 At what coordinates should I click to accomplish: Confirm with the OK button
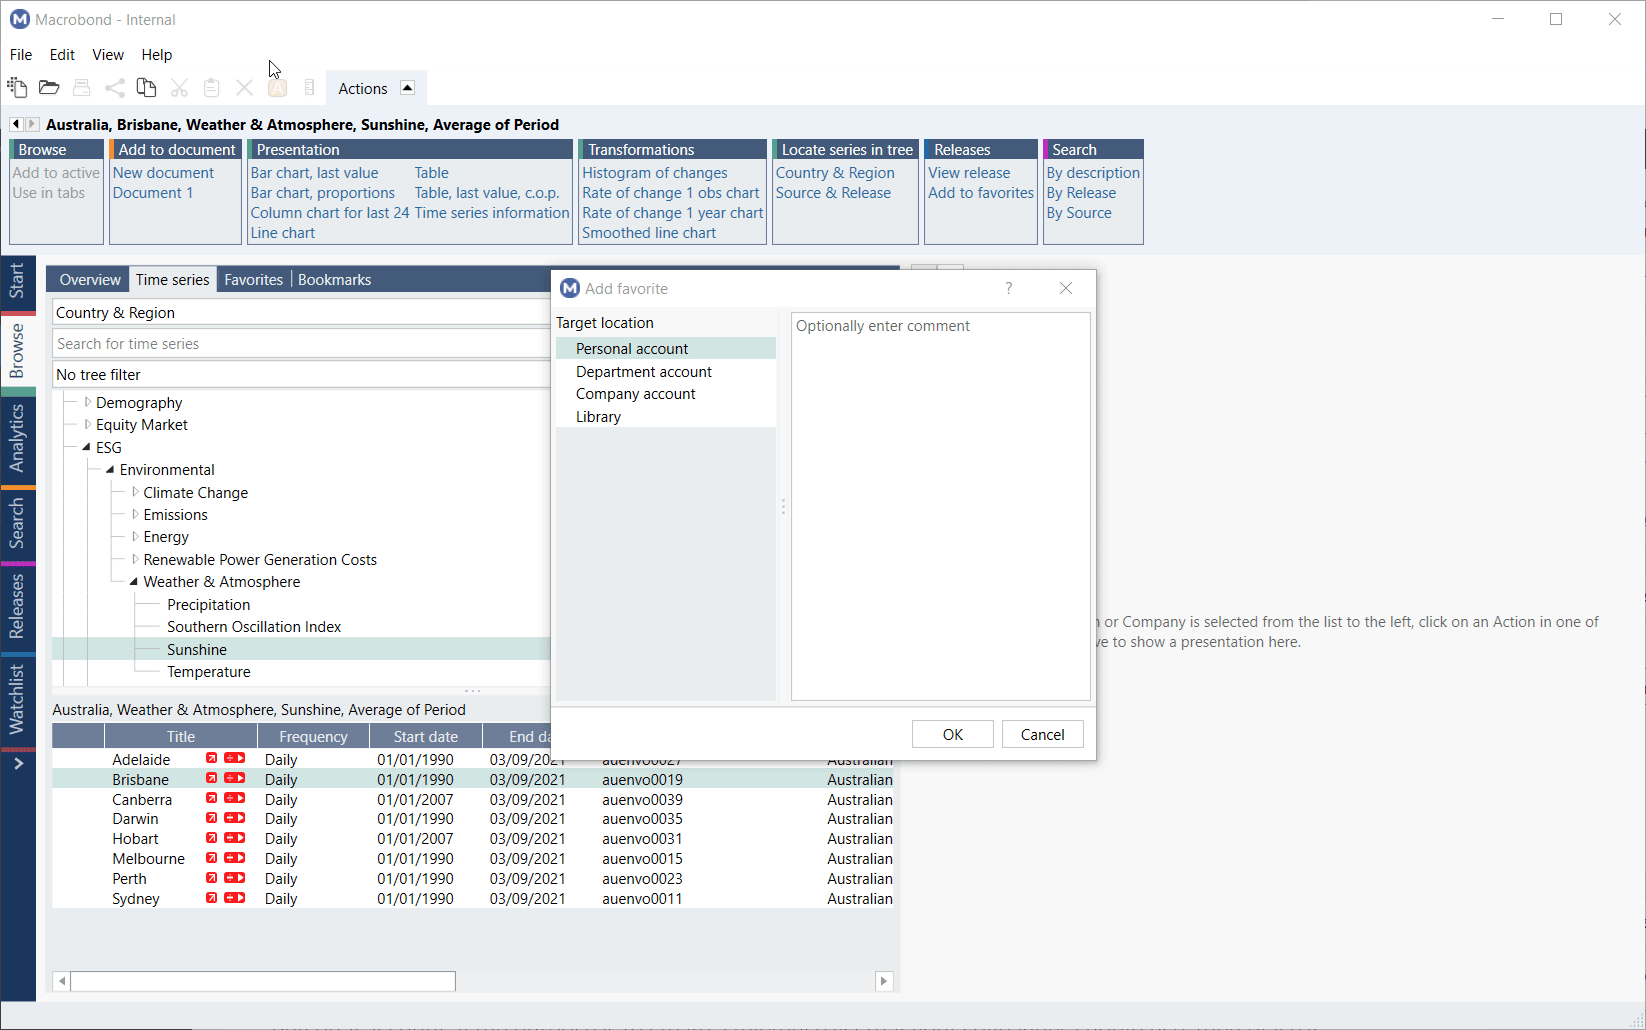953,734
